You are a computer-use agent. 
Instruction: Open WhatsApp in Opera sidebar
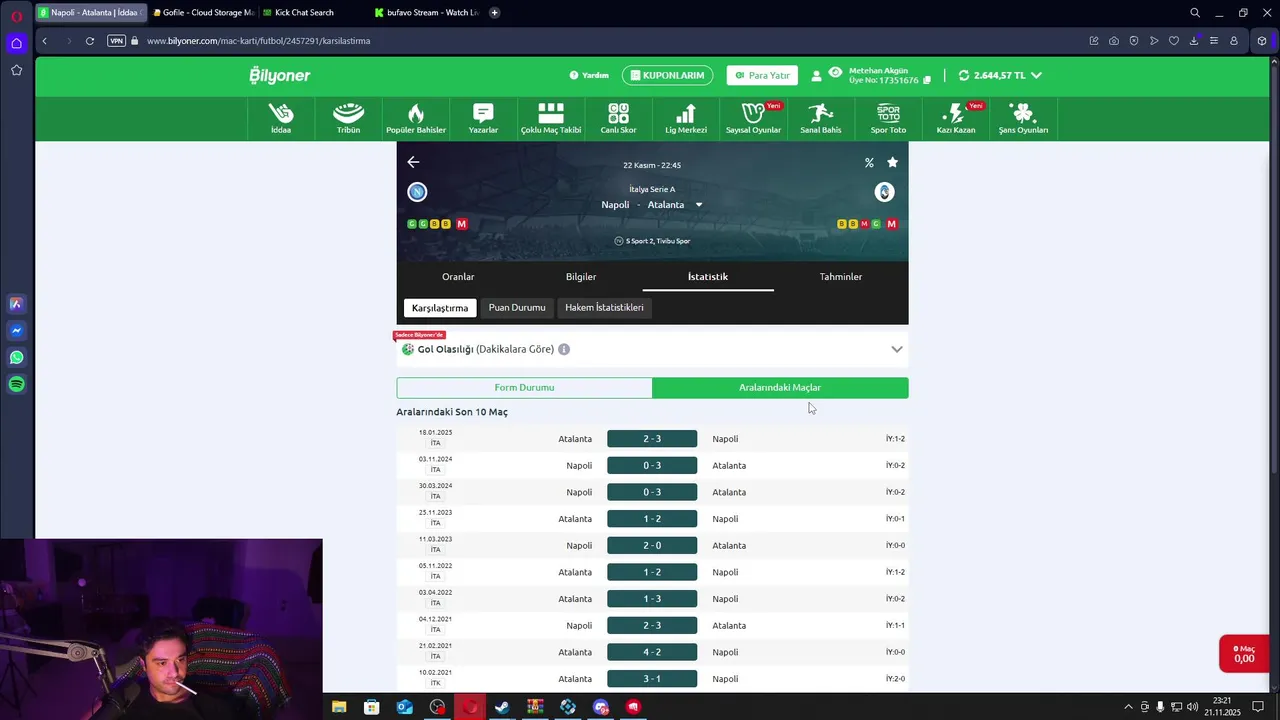pyautogui.click(x=17, y=357)
